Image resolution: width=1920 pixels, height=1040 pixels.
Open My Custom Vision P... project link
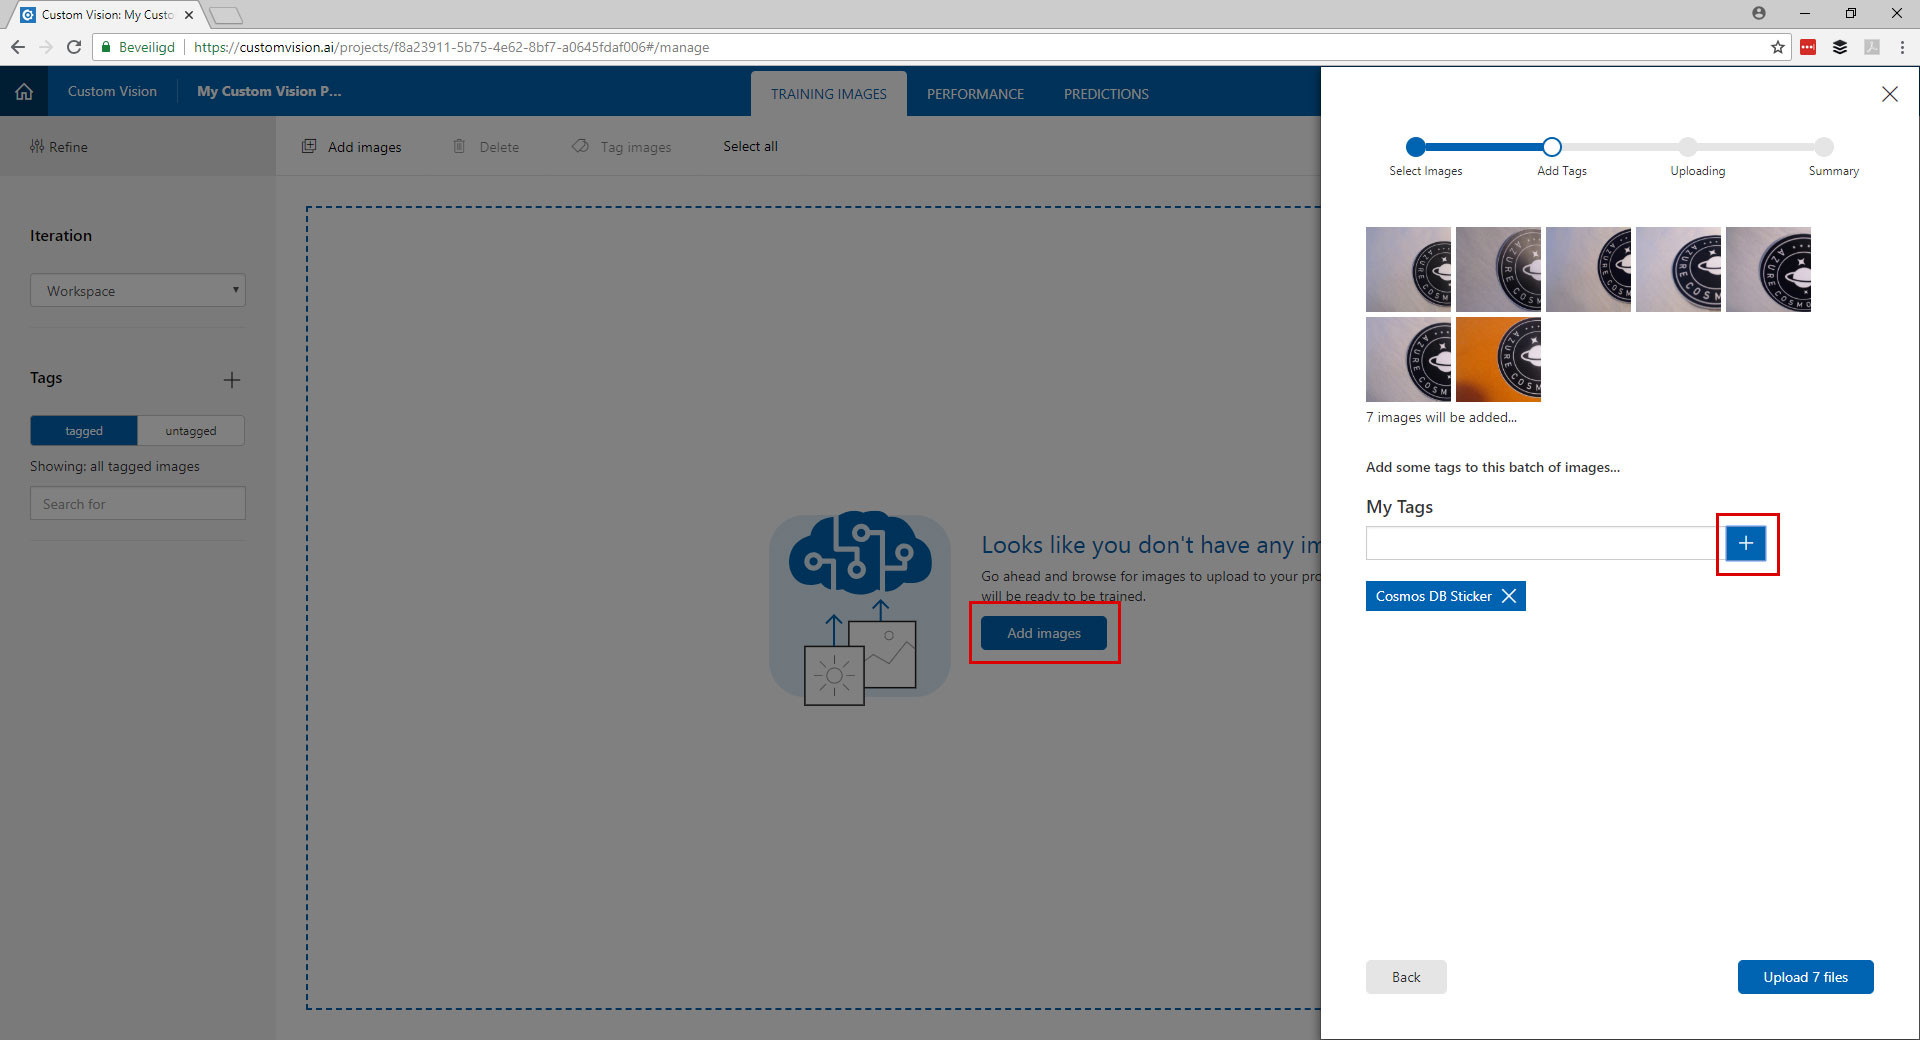(269, 91)
